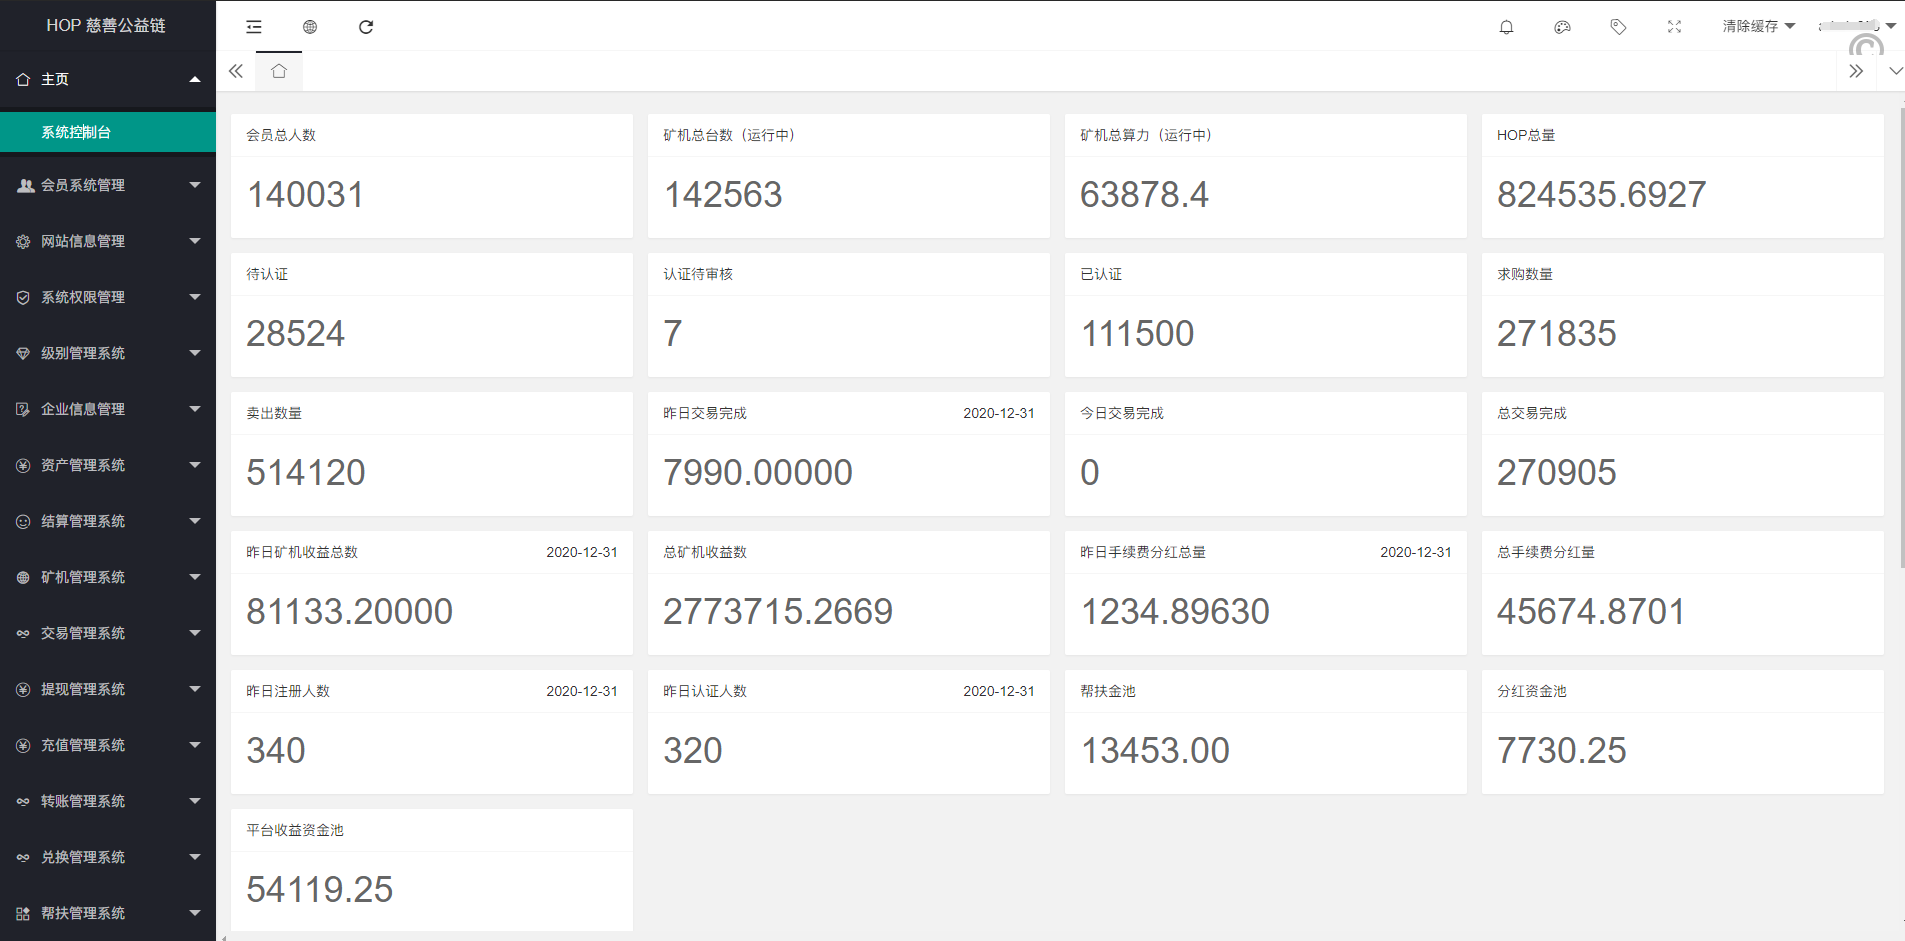Expand 会员系统管理 sidebar menu
Image resolution: width=1905 pixels, height=941 pixels.
pyautogui.click(x=107, y=185)
